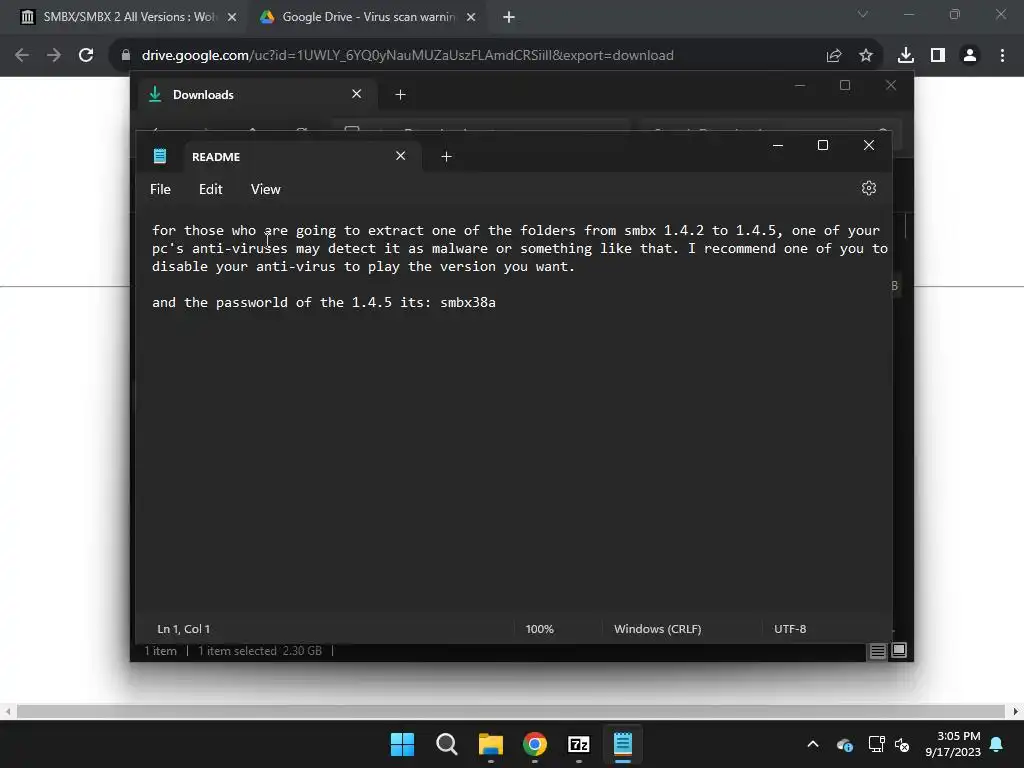Open the File menu in Notepad
The width and height of the screenshot is (1024, 768).
[160, 189]
